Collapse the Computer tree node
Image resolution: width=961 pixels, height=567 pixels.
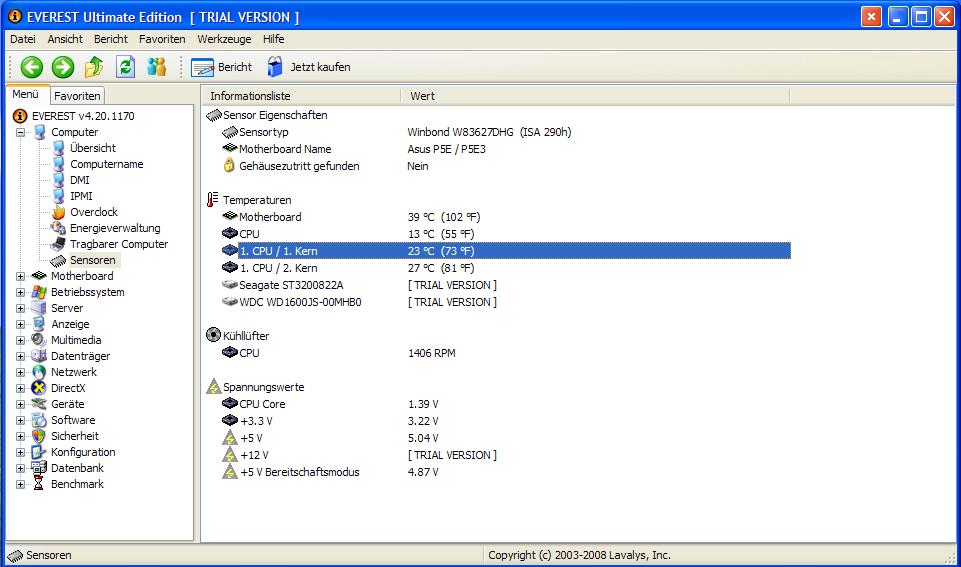point(21,132)
